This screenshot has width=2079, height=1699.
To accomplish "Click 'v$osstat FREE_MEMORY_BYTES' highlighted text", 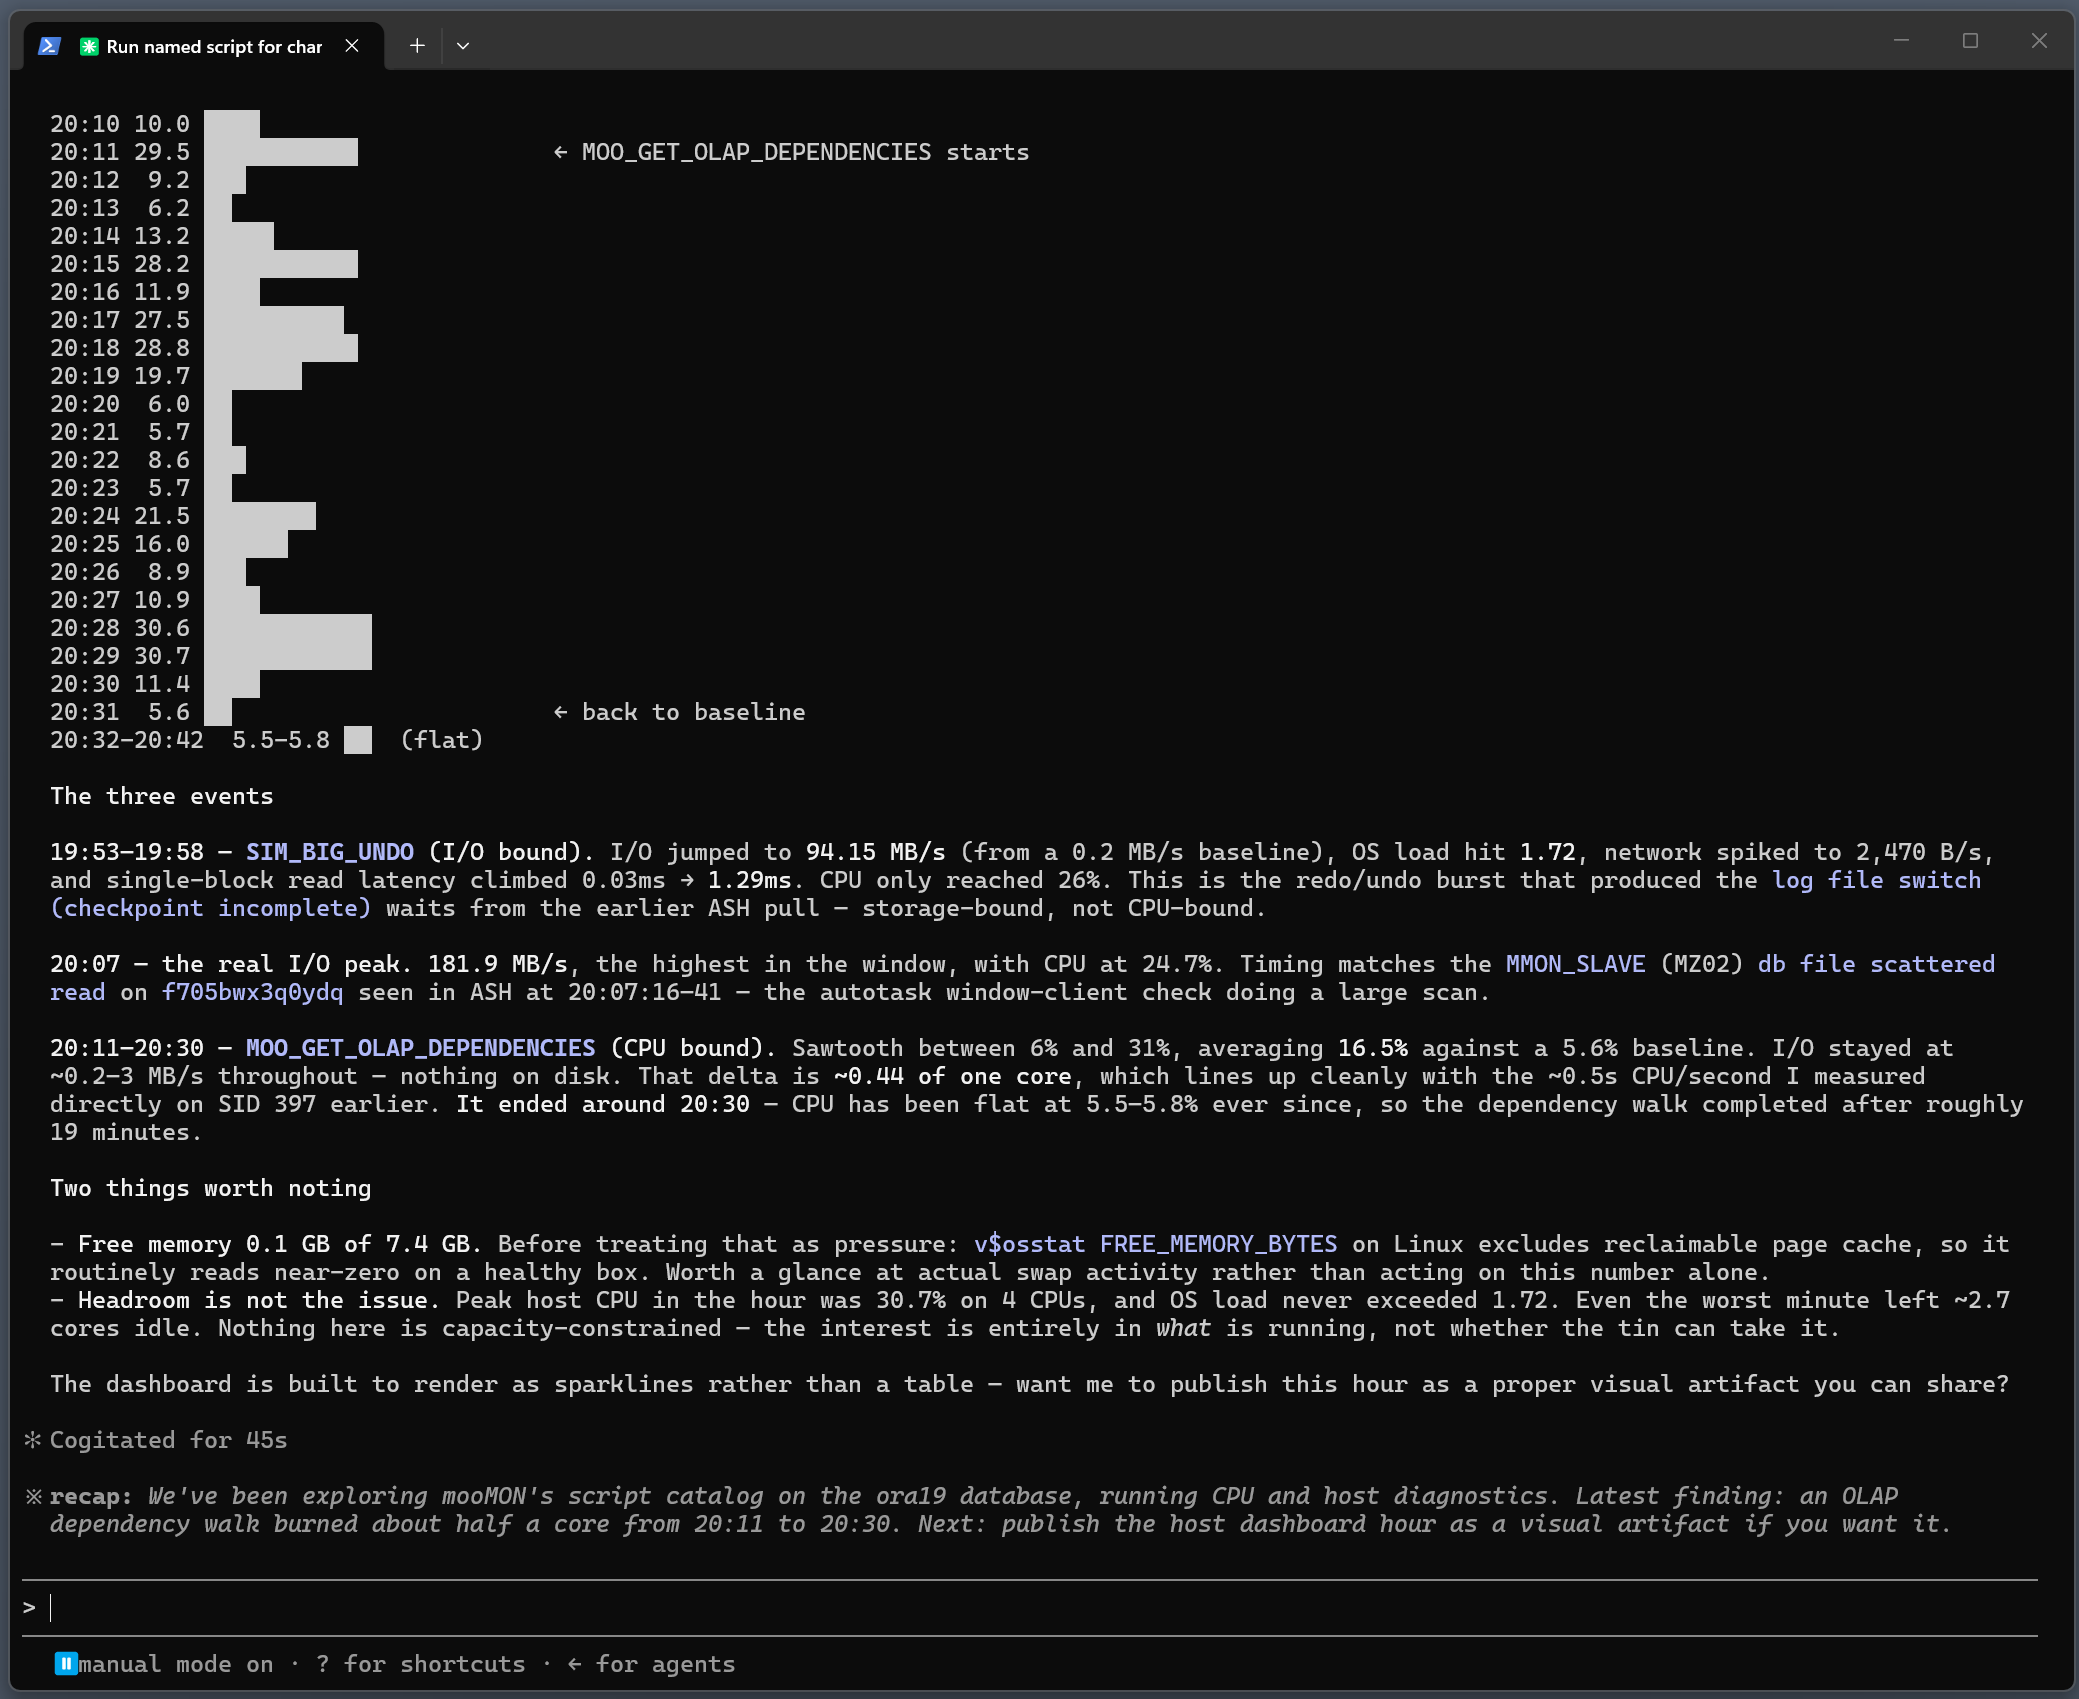I will tap(1155, 1244).
